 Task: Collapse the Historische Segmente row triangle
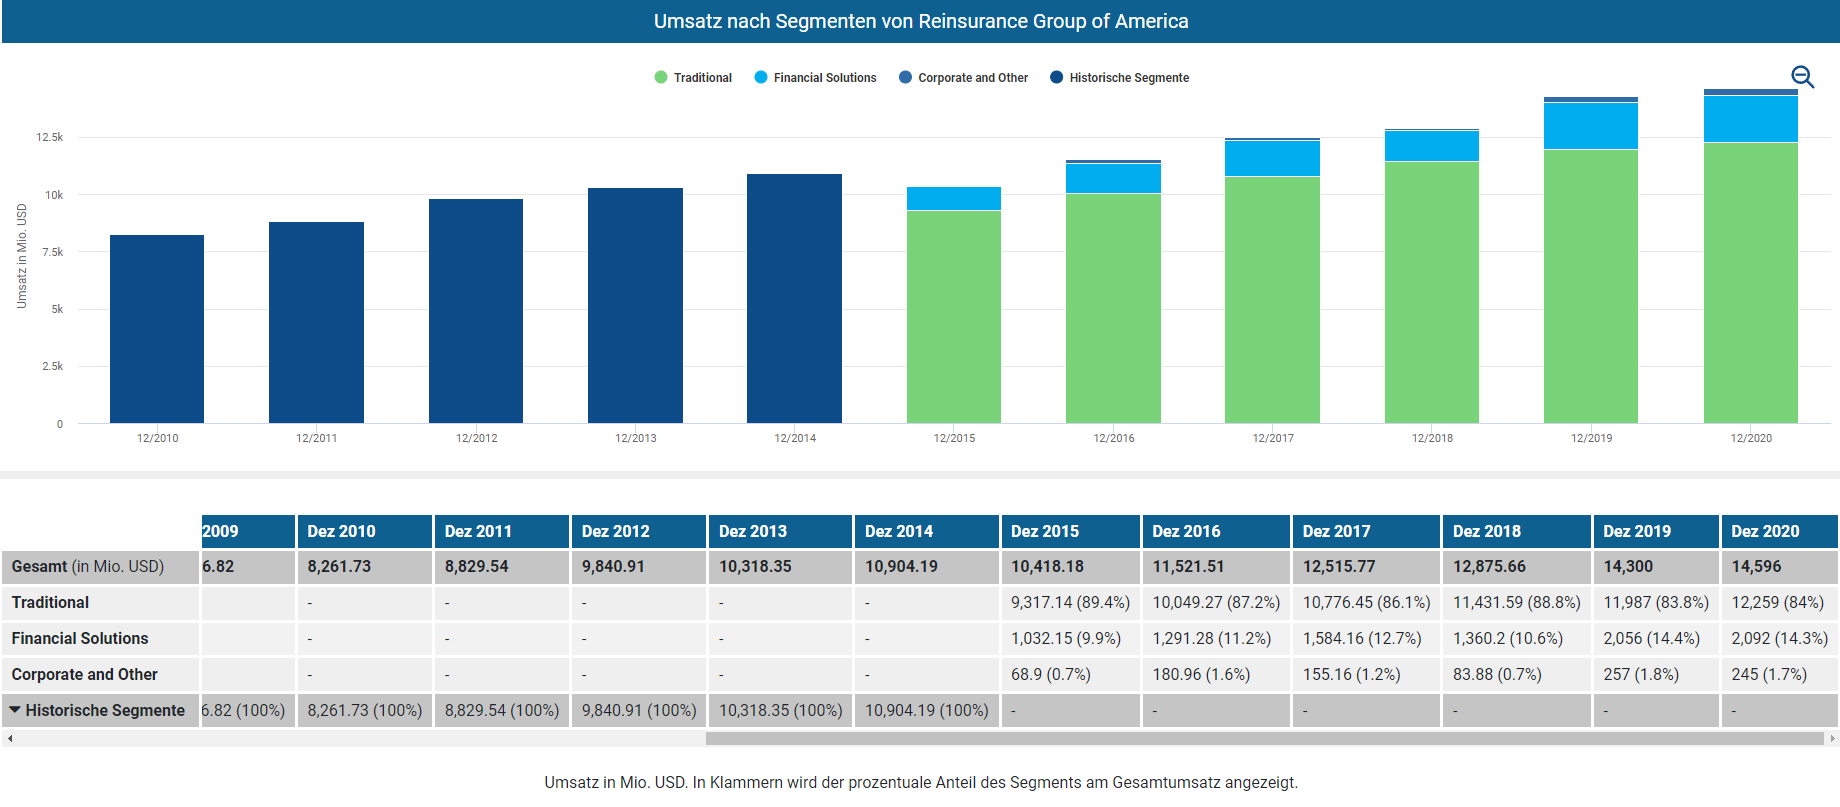tap(15, 710)
